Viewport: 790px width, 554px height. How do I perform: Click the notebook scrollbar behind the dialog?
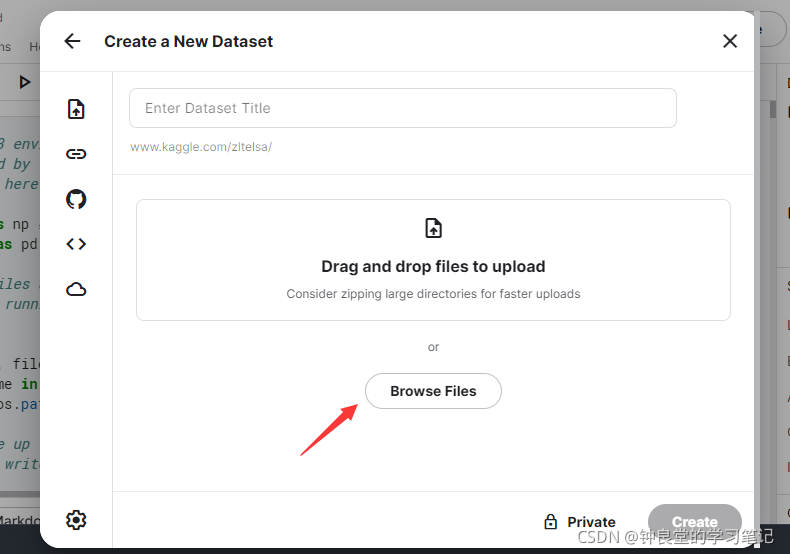tap(772, 110)
